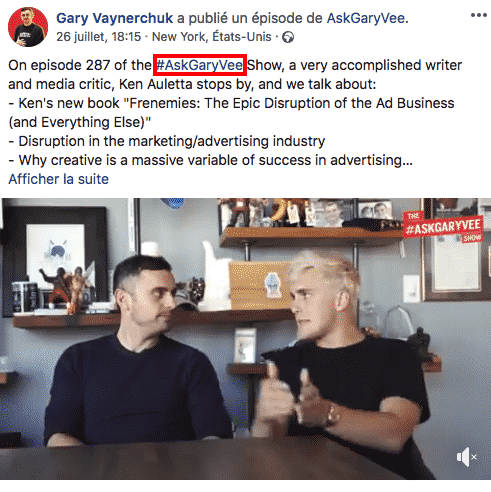This screenshot has height=492, width=491.
Task: Open Gary Vaynerchuk's round profile picture
Action: pyautogui.click(x=28, y=27)
